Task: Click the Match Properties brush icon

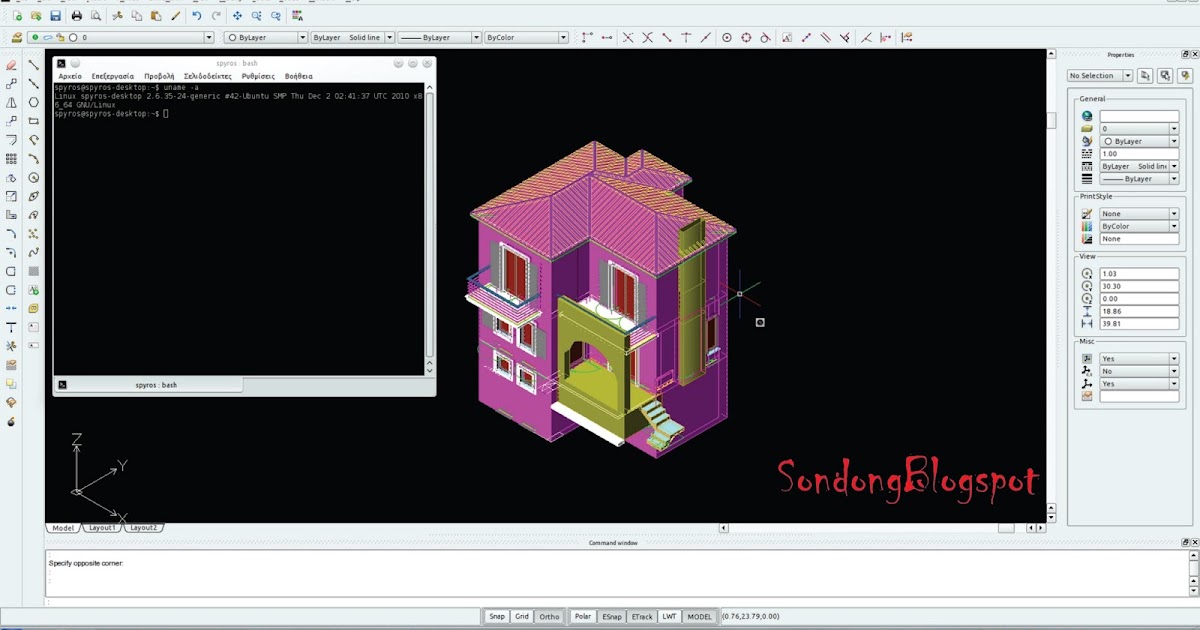Action: 175,16
